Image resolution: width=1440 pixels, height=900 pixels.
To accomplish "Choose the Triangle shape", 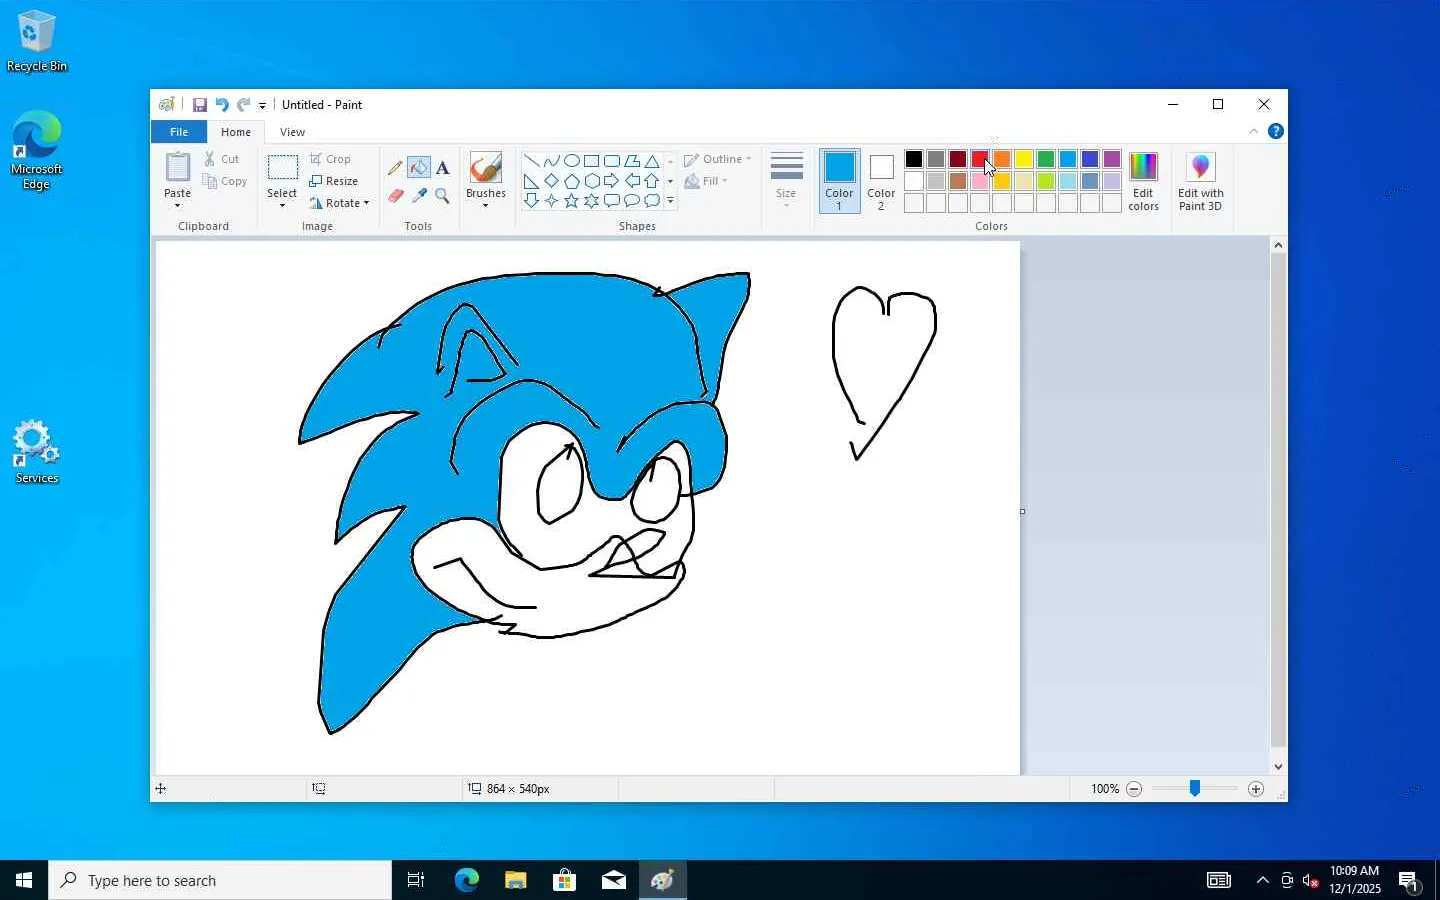I will point(651,161).
